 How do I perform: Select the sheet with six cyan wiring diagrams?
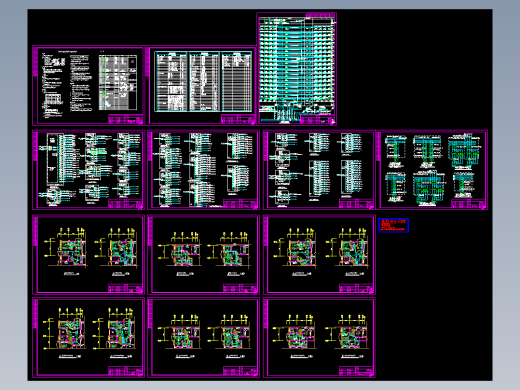point(432,170)
